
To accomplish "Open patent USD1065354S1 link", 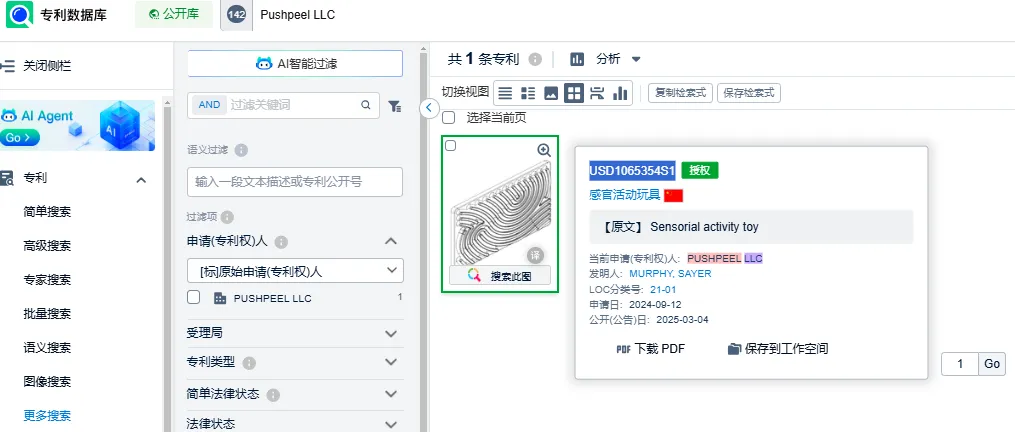I will tap(632, 171).
